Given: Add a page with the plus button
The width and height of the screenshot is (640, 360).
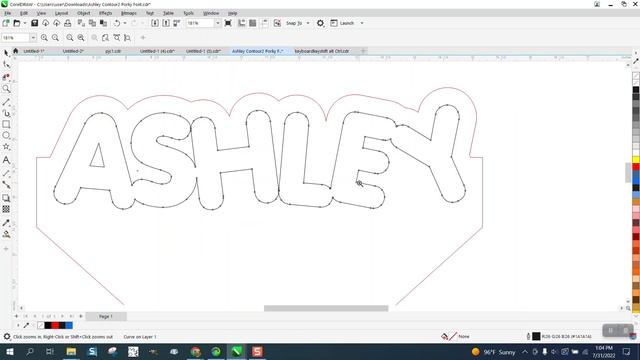Looking at the screenshot, I should (16, 316).
